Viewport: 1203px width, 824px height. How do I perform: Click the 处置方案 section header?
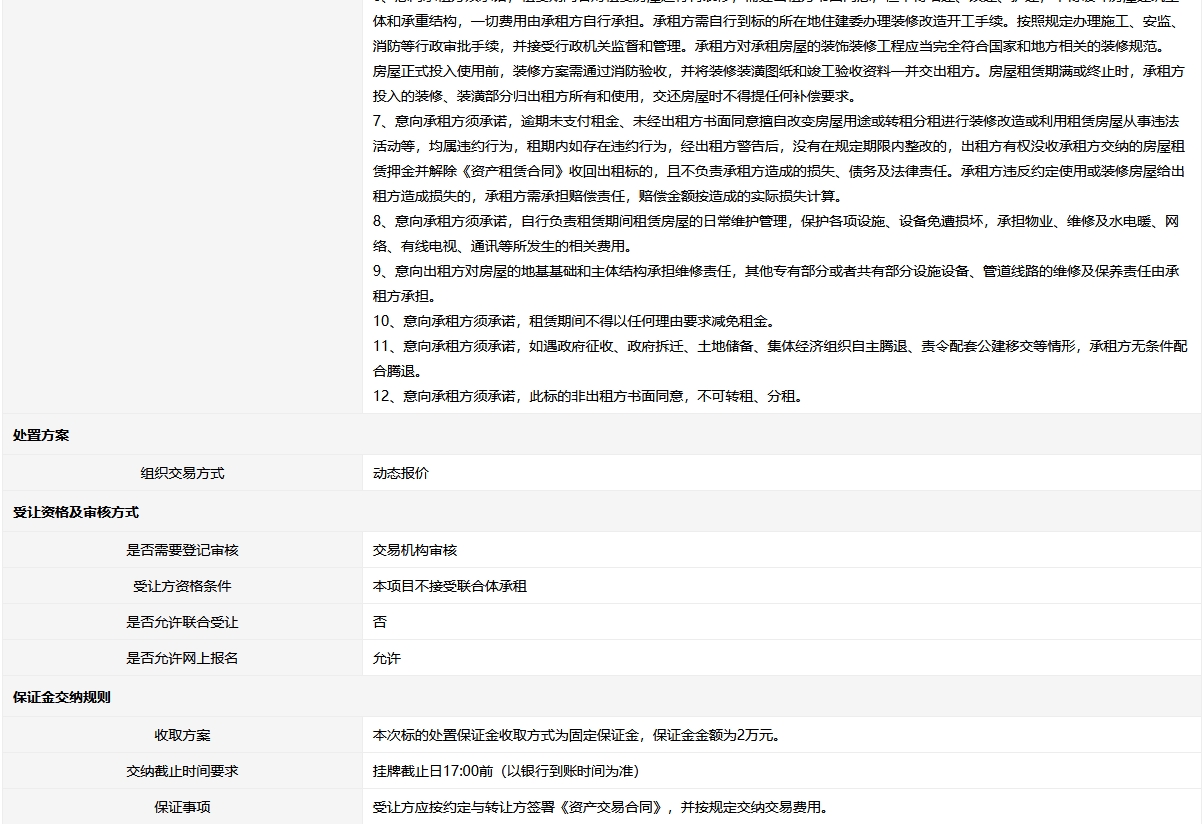41,436
